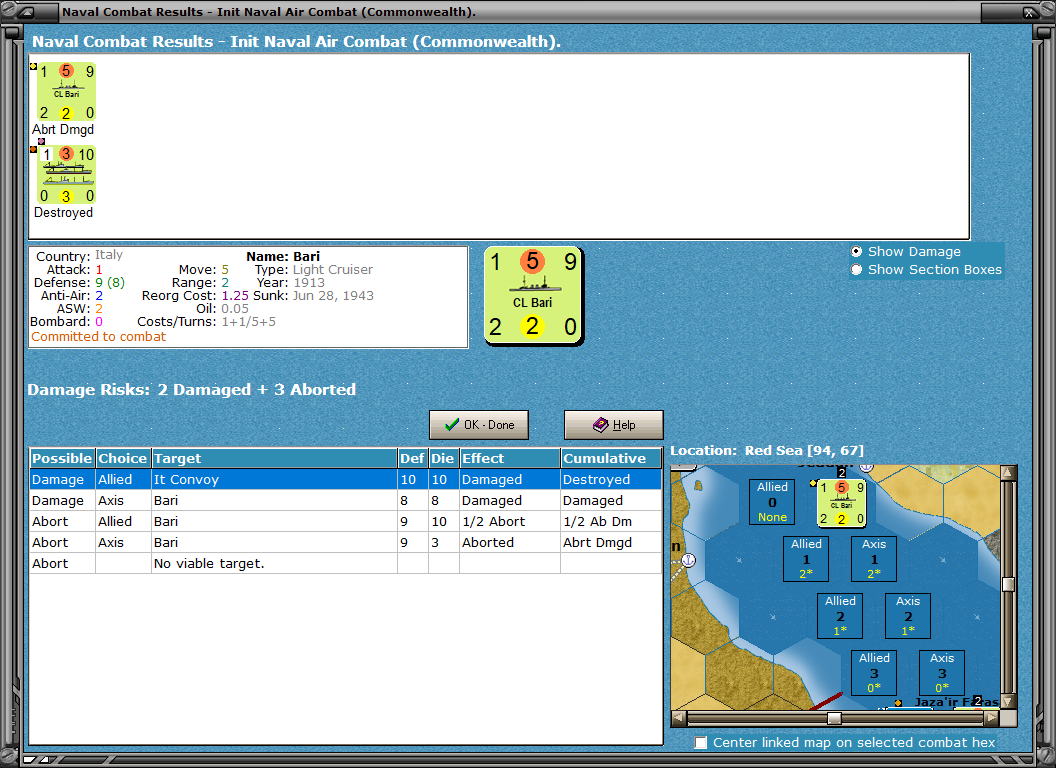Select the Show Section Boxes radio button

(856, 269)
